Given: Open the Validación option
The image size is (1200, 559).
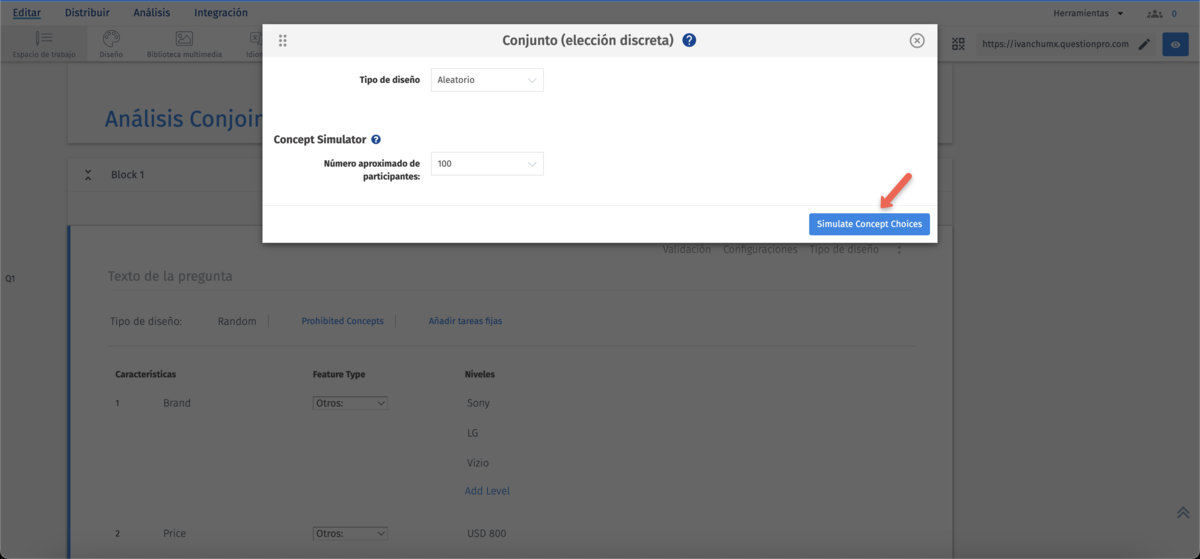Looking at the screenshot, I should (687, 249).
